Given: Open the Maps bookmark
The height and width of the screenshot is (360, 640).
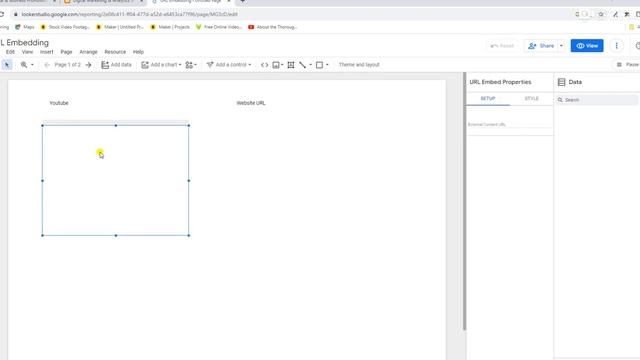Looking at the screenshot, I should click(25, 27).
